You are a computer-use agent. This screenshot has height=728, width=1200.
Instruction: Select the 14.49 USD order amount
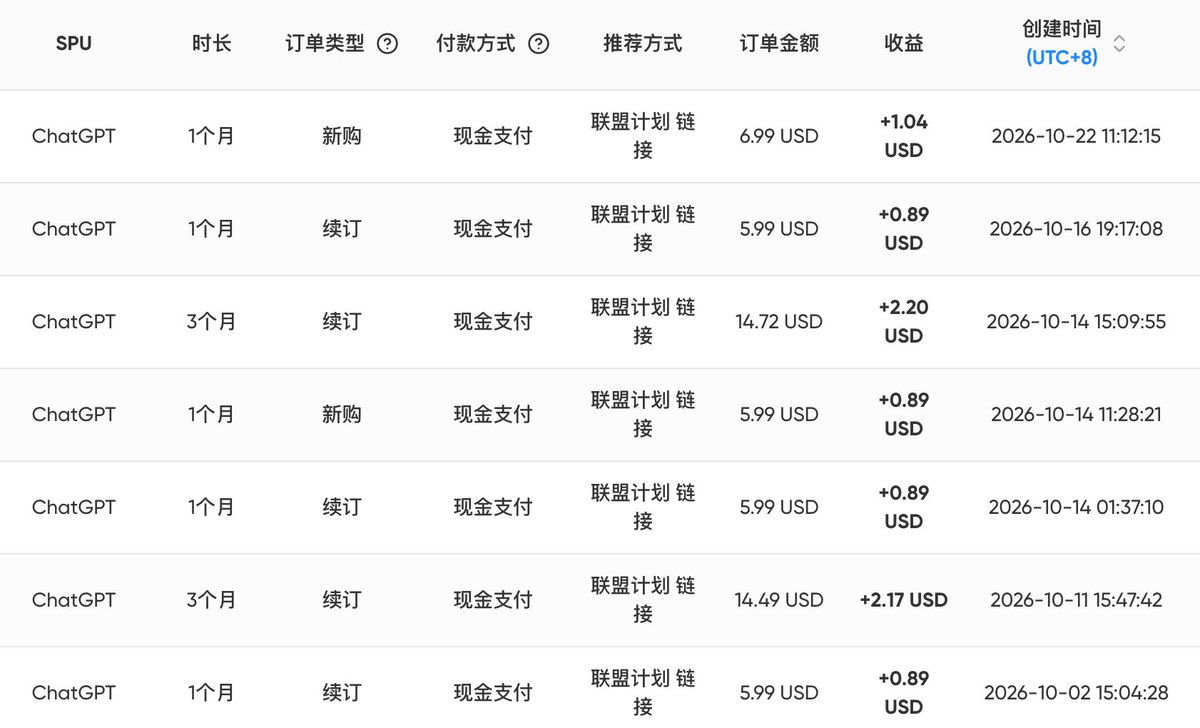pos(779,600)
